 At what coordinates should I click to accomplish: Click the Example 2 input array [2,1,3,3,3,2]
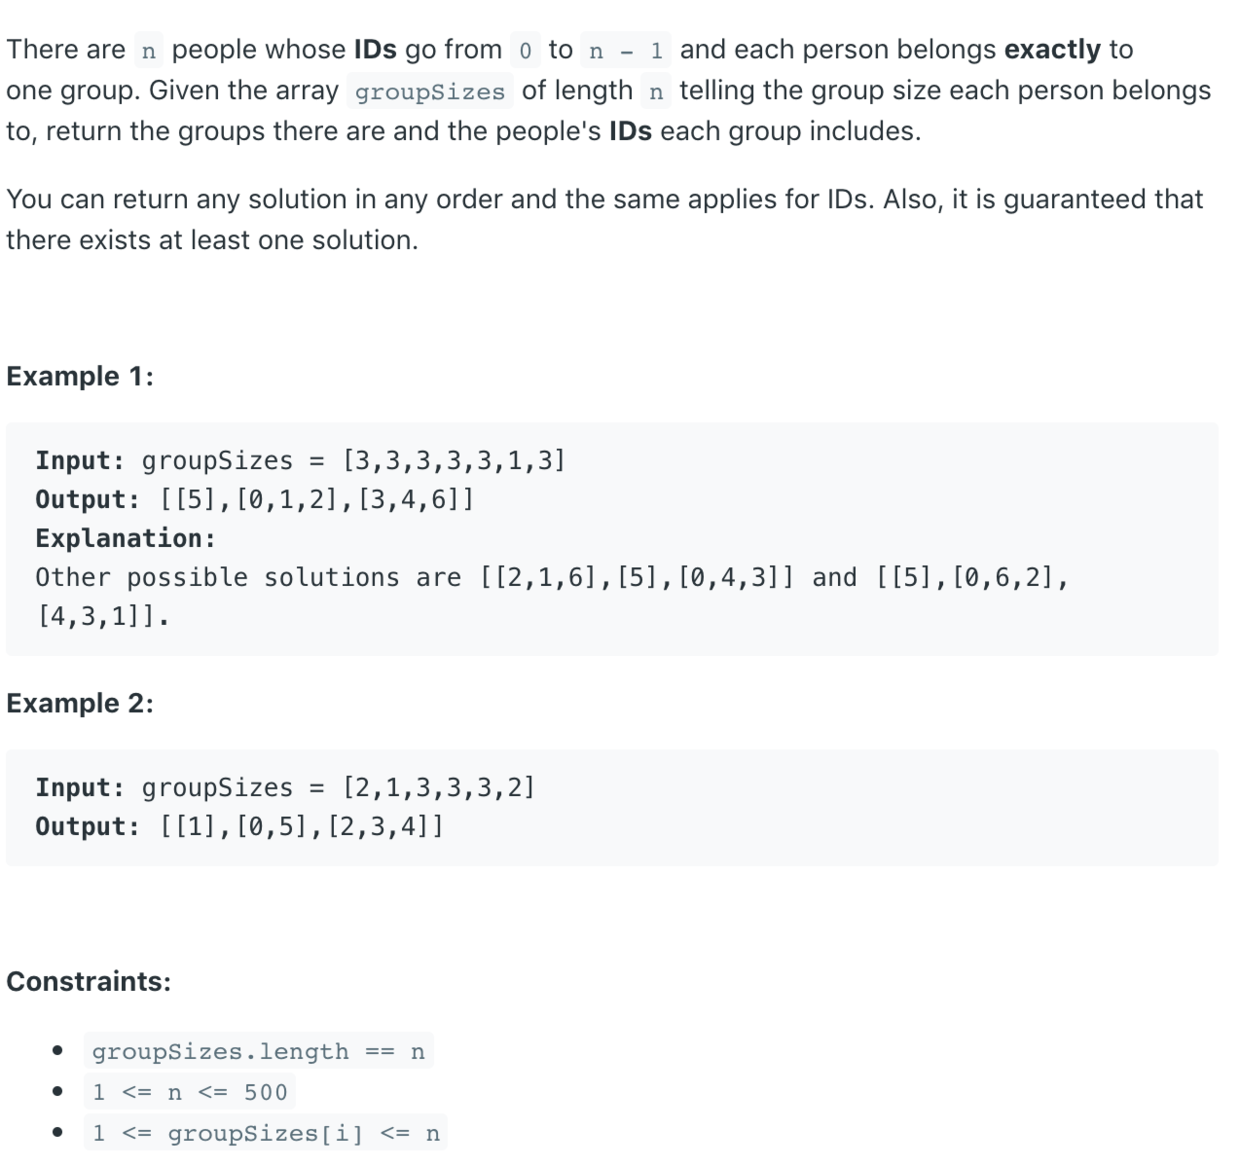pyautogui.click(x=439, y=787)
